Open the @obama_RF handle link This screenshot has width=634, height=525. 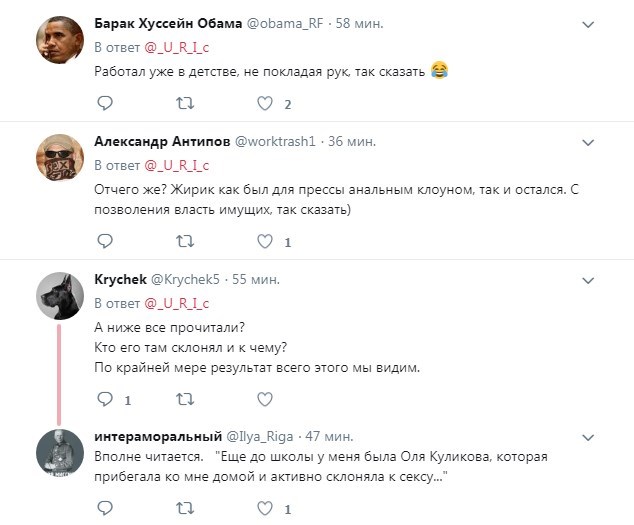(291, 22)
